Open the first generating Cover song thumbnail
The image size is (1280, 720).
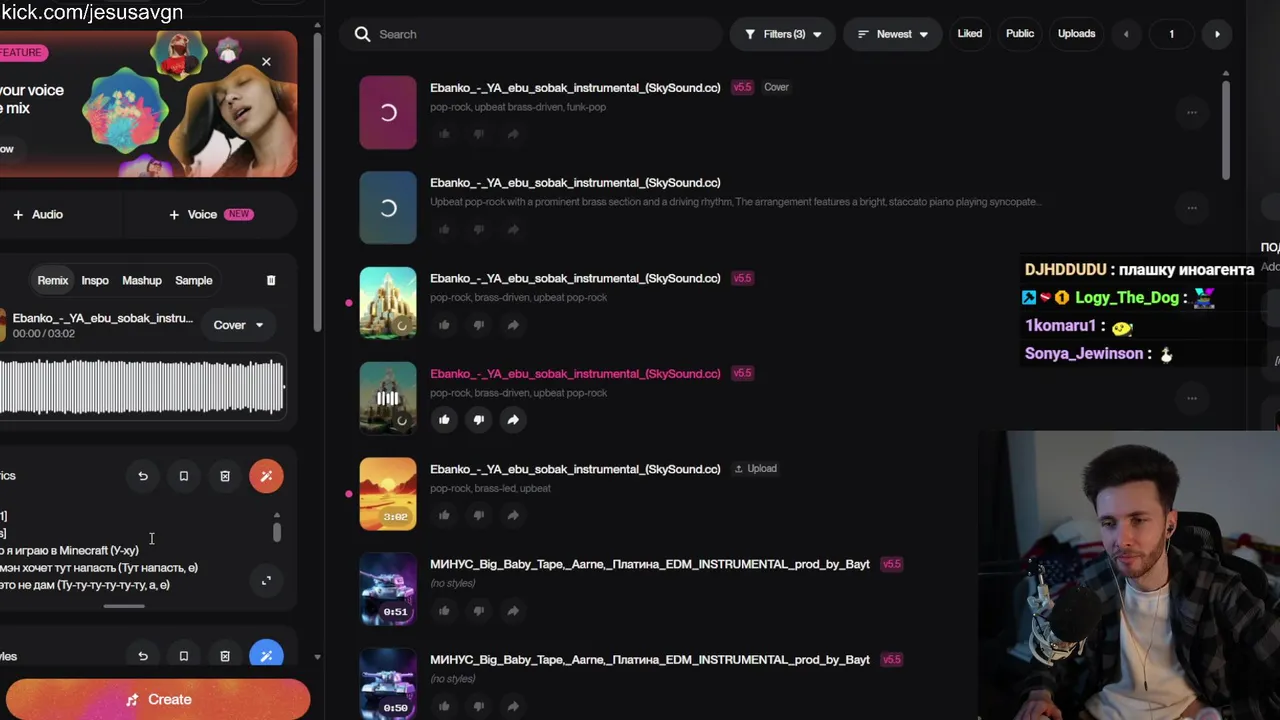[x=388, y=113]
